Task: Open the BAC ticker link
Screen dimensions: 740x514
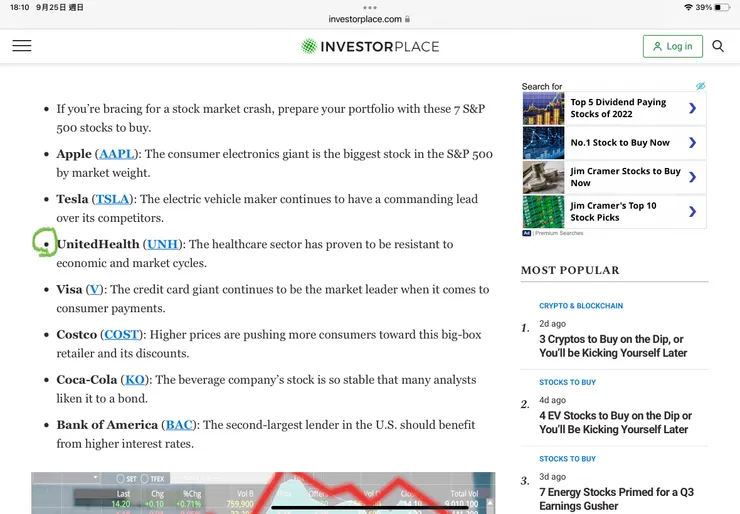Action: click(179, 425)
